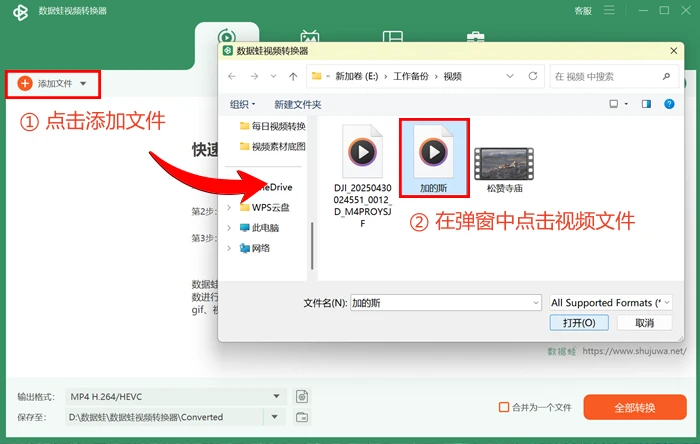Expand the 此电脑 tree node
This screenshot has height=444, width=700.
pyautogui.click(x=229, y=228)
